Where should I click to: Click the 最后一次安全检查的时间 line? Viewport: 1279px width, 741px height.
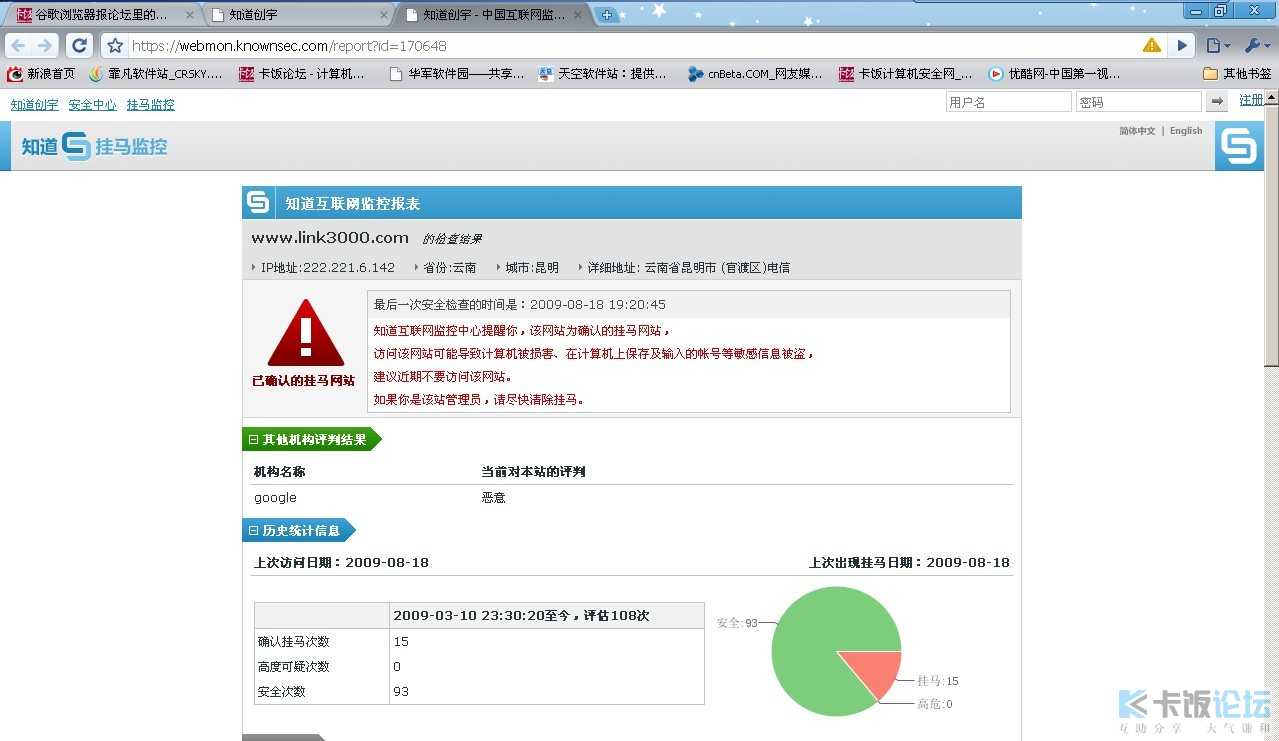pyautogui.click(x=520, y=304)
